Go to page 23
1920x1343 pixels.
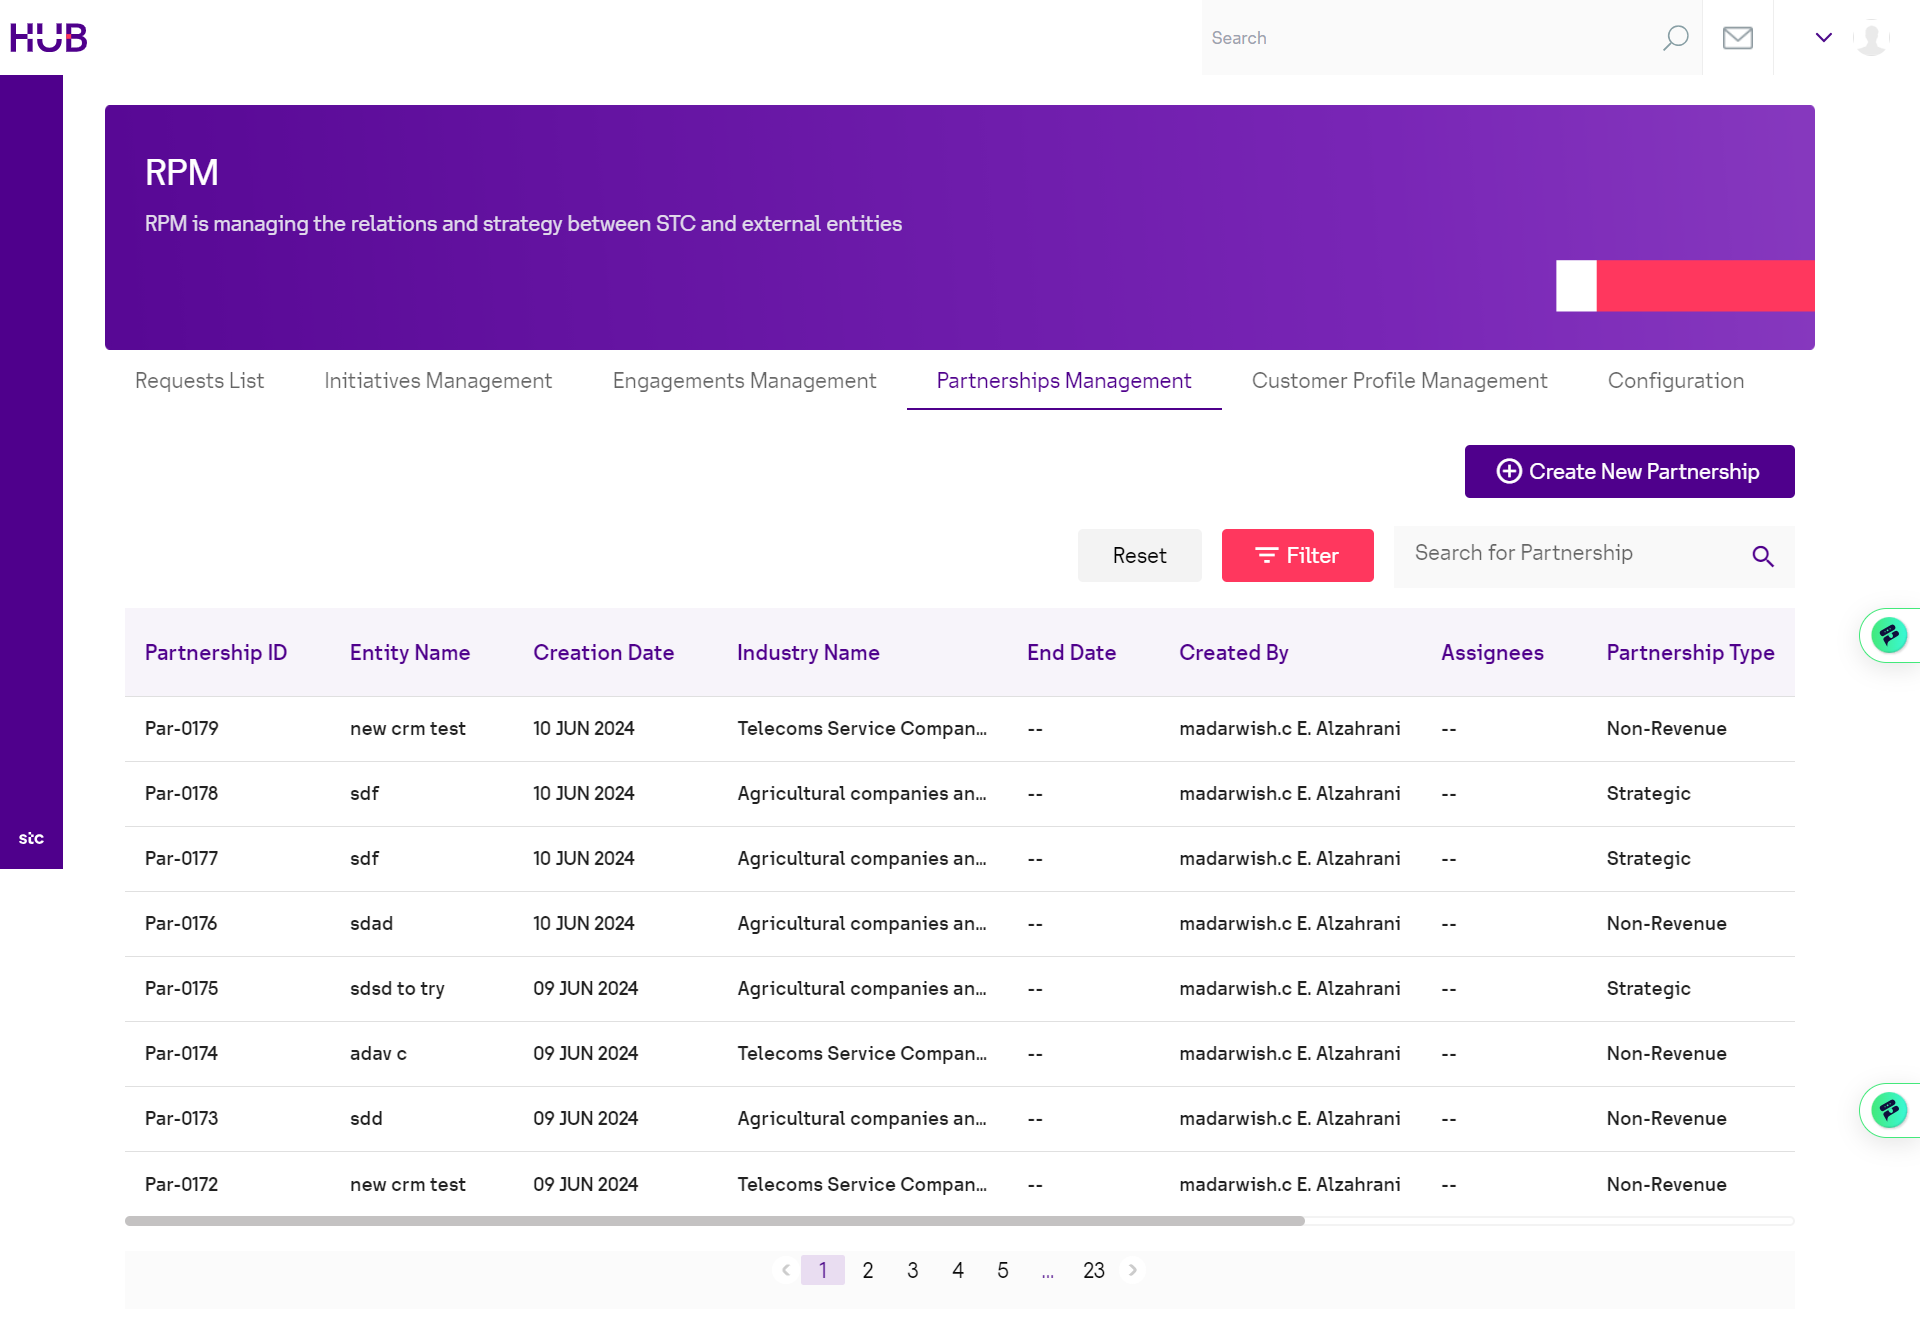[x=1093, y=1270]
